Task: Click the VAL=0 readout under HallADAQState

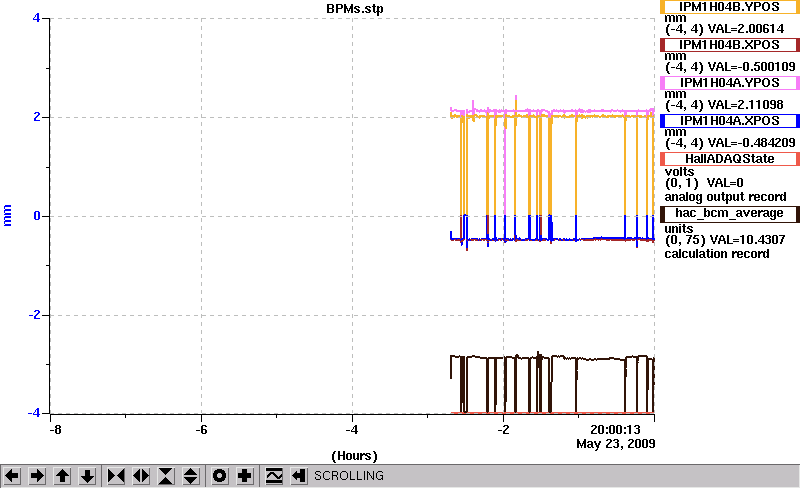Action: pos(725,183)
